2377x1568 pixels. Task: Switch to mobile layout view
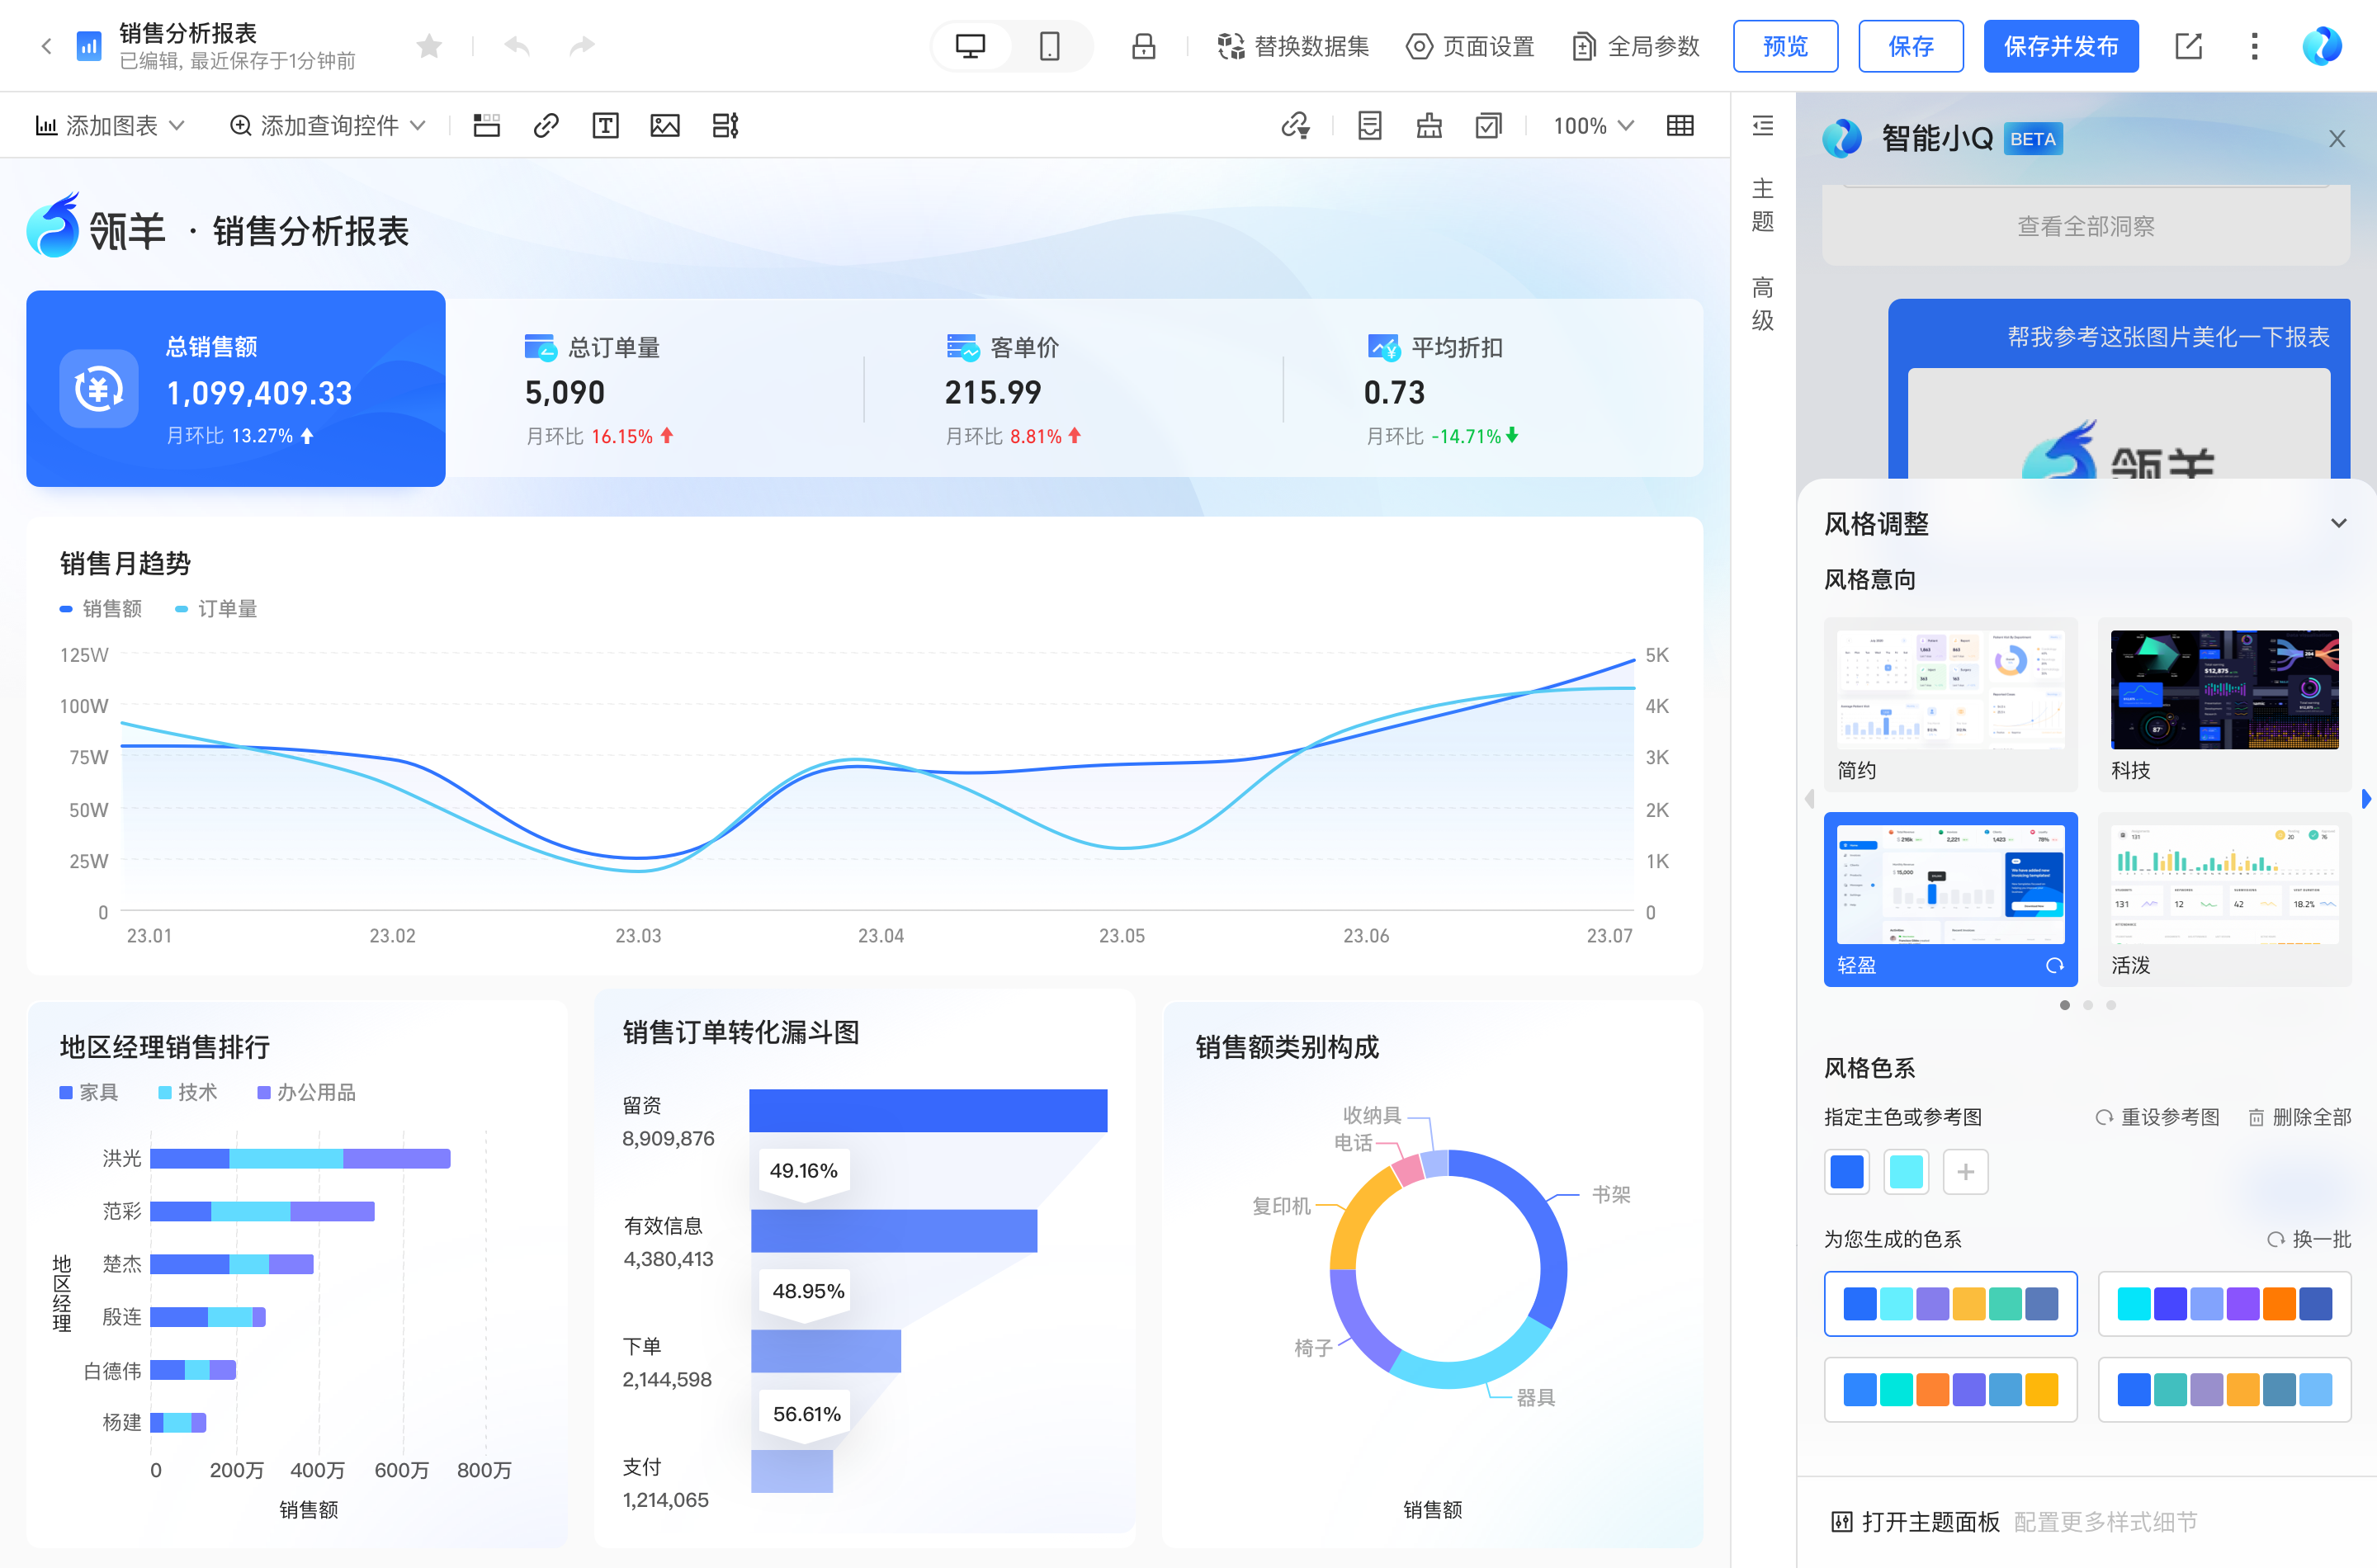(x=1049, y=46)
